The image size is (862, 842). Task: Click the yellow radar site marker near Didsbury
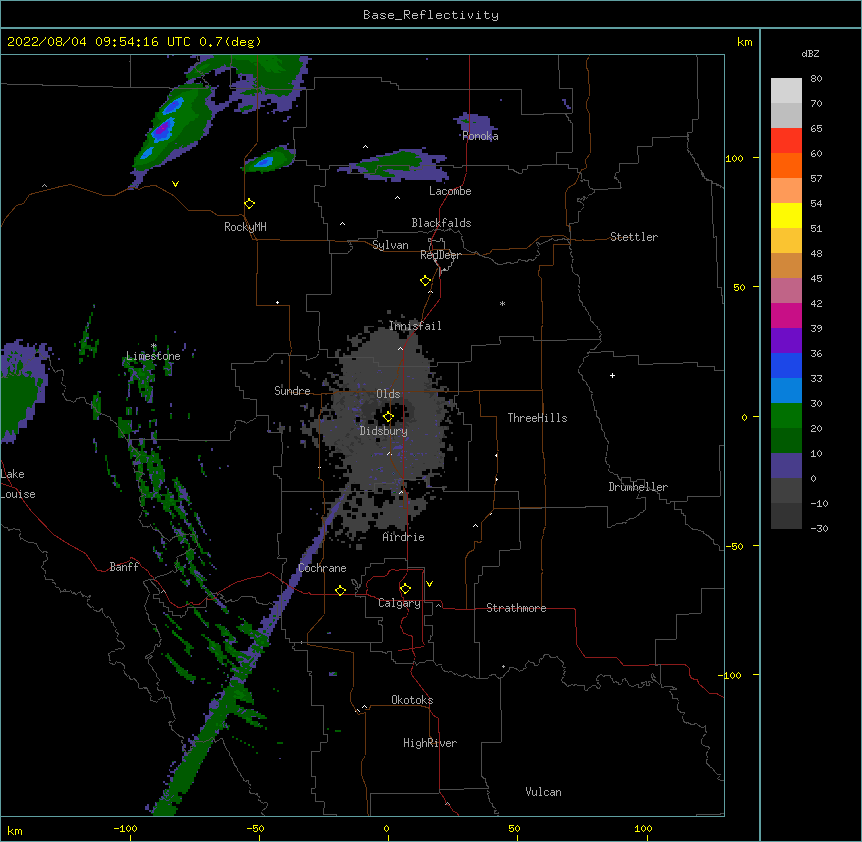point(388,416)
